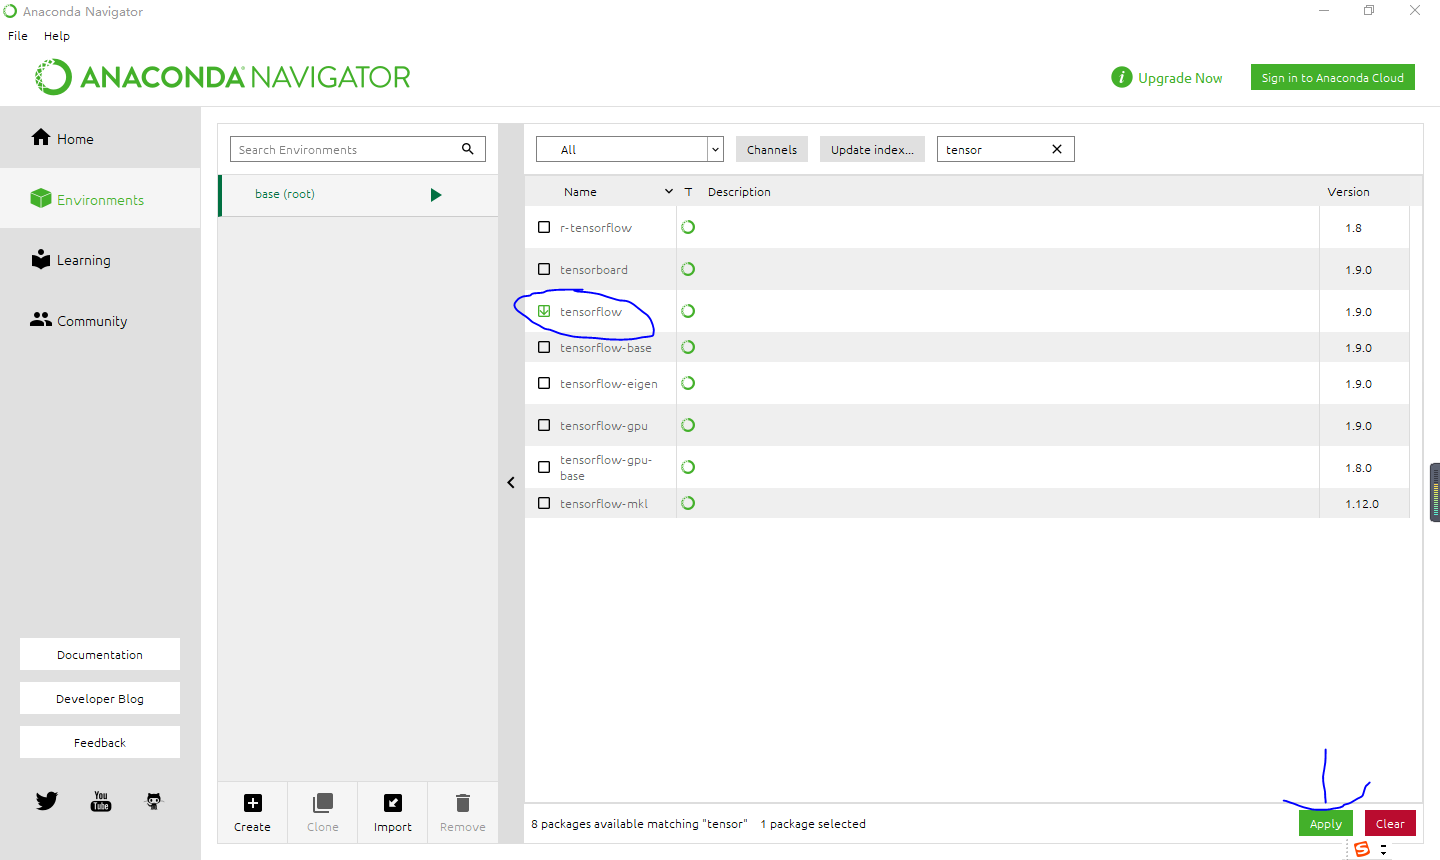Uncheck the tensorflow package checkbox

point(544,311)
